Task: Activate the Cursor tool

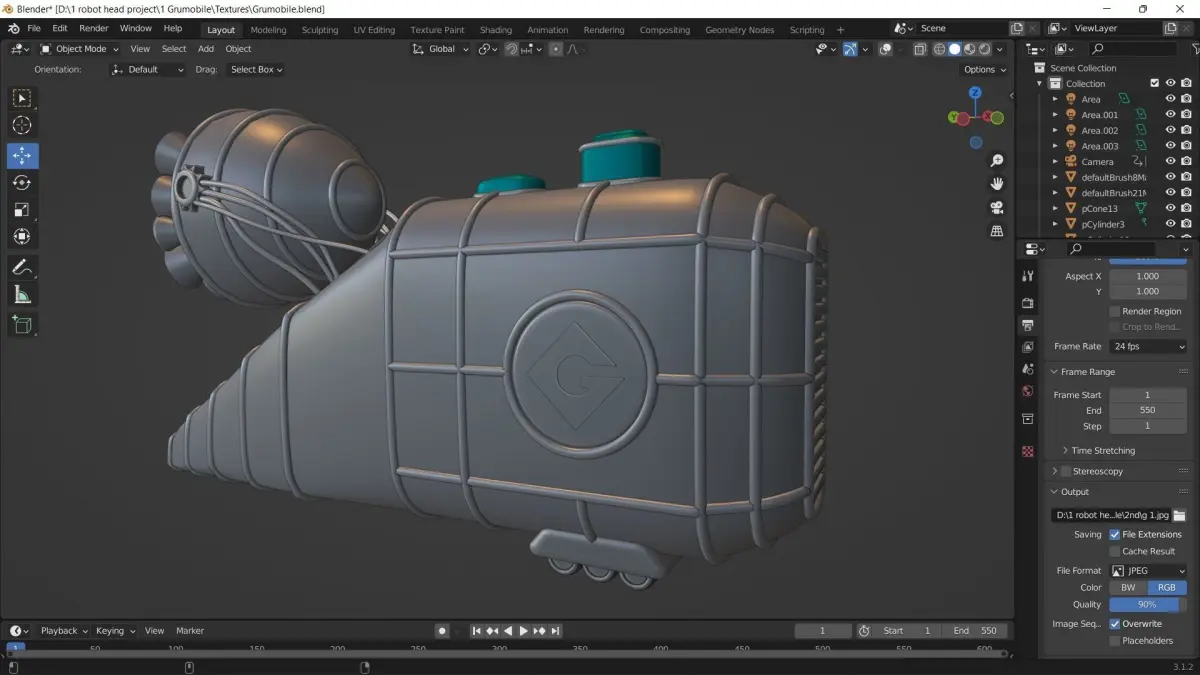Action: click(x=22, y=125)
